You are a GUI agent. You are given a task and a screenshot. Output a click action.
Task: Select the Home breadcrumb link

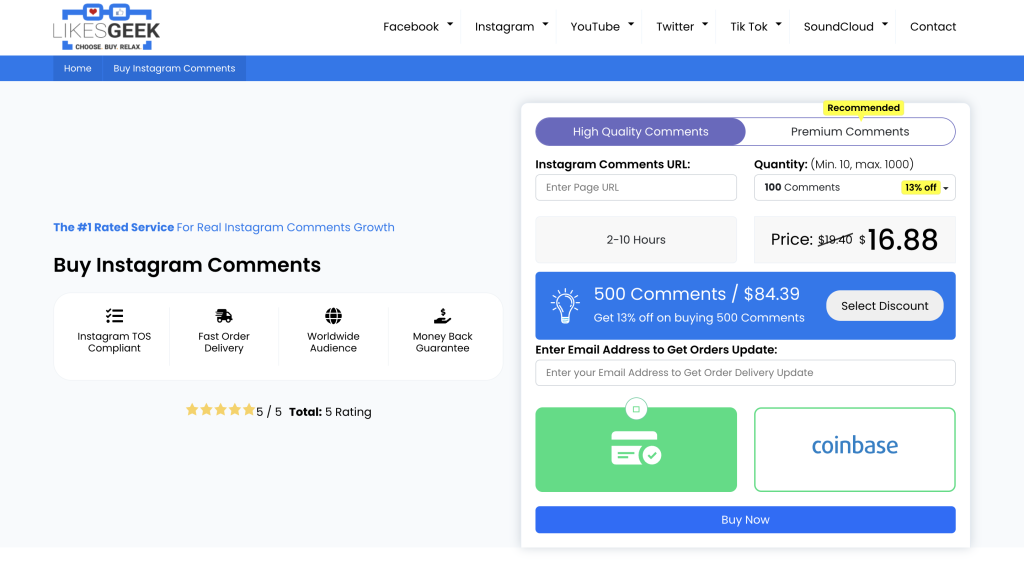pyautogui.click(x=77, y=68)
